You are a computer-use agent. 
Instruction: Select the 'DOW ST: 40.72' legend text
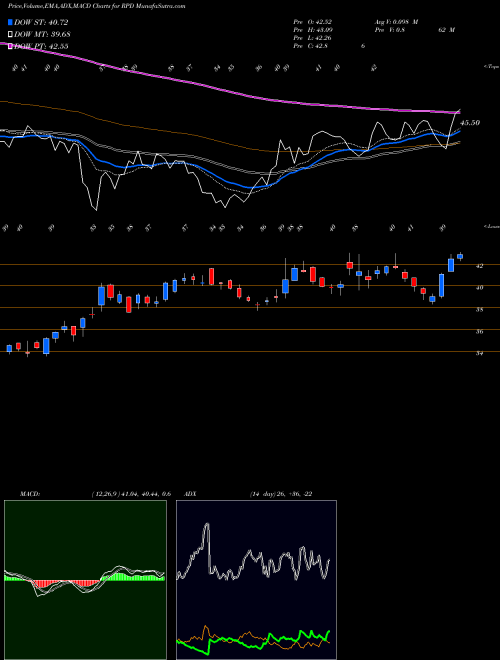click(x=41, y=22)
